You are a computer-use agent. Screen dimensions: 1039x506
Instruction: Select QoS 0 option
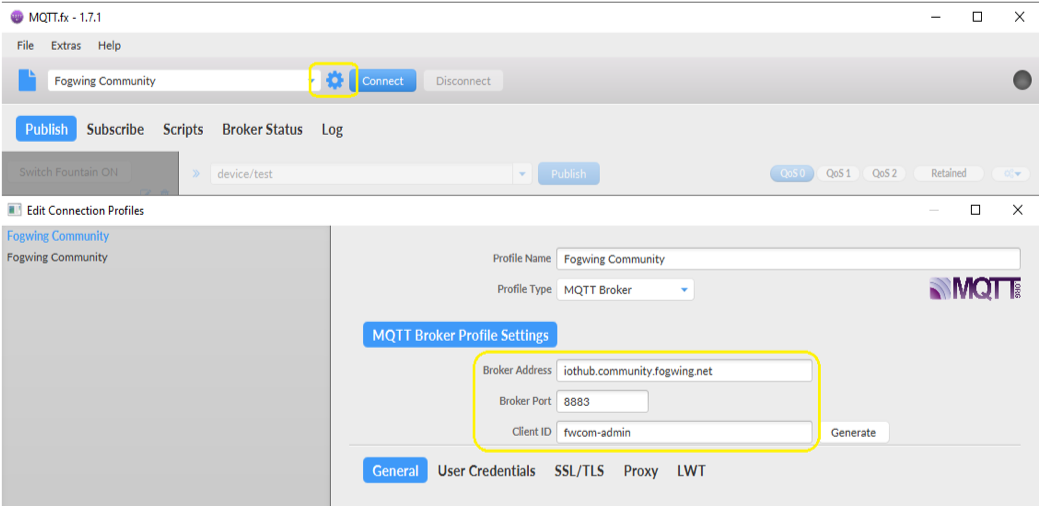coord(793,174)
